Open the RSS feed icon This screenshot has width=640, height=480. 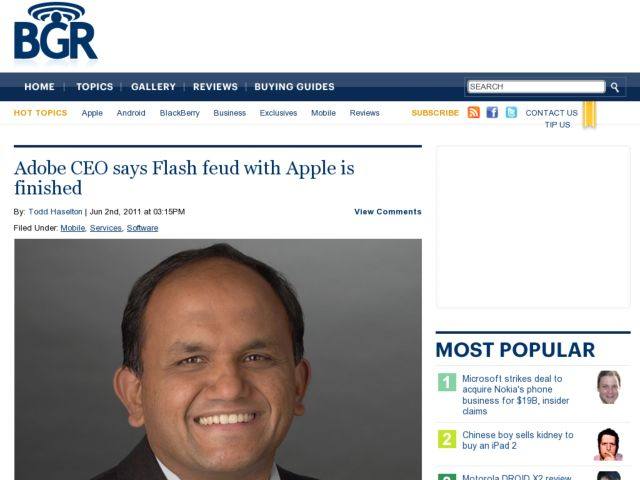pos(473,112)
